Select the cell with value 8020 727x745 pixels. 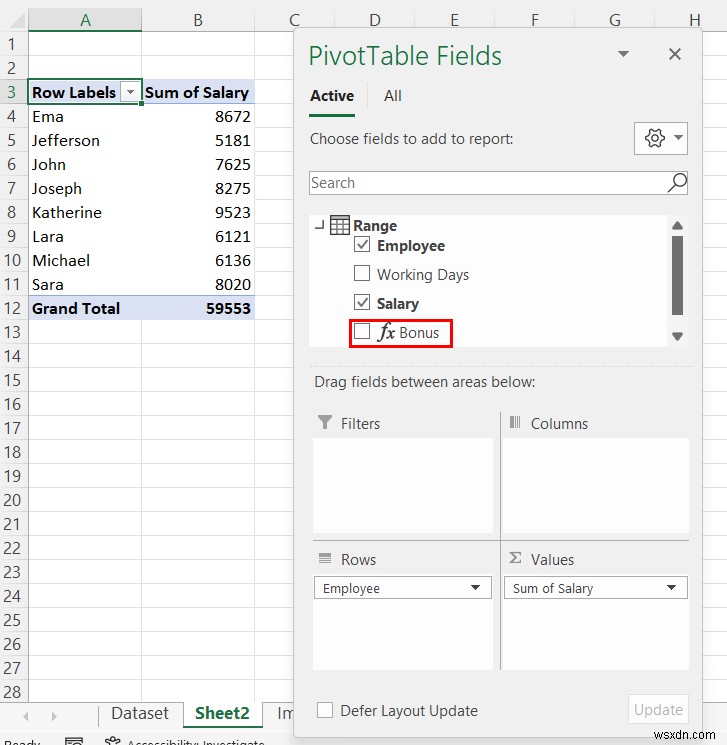click(198, 284)
